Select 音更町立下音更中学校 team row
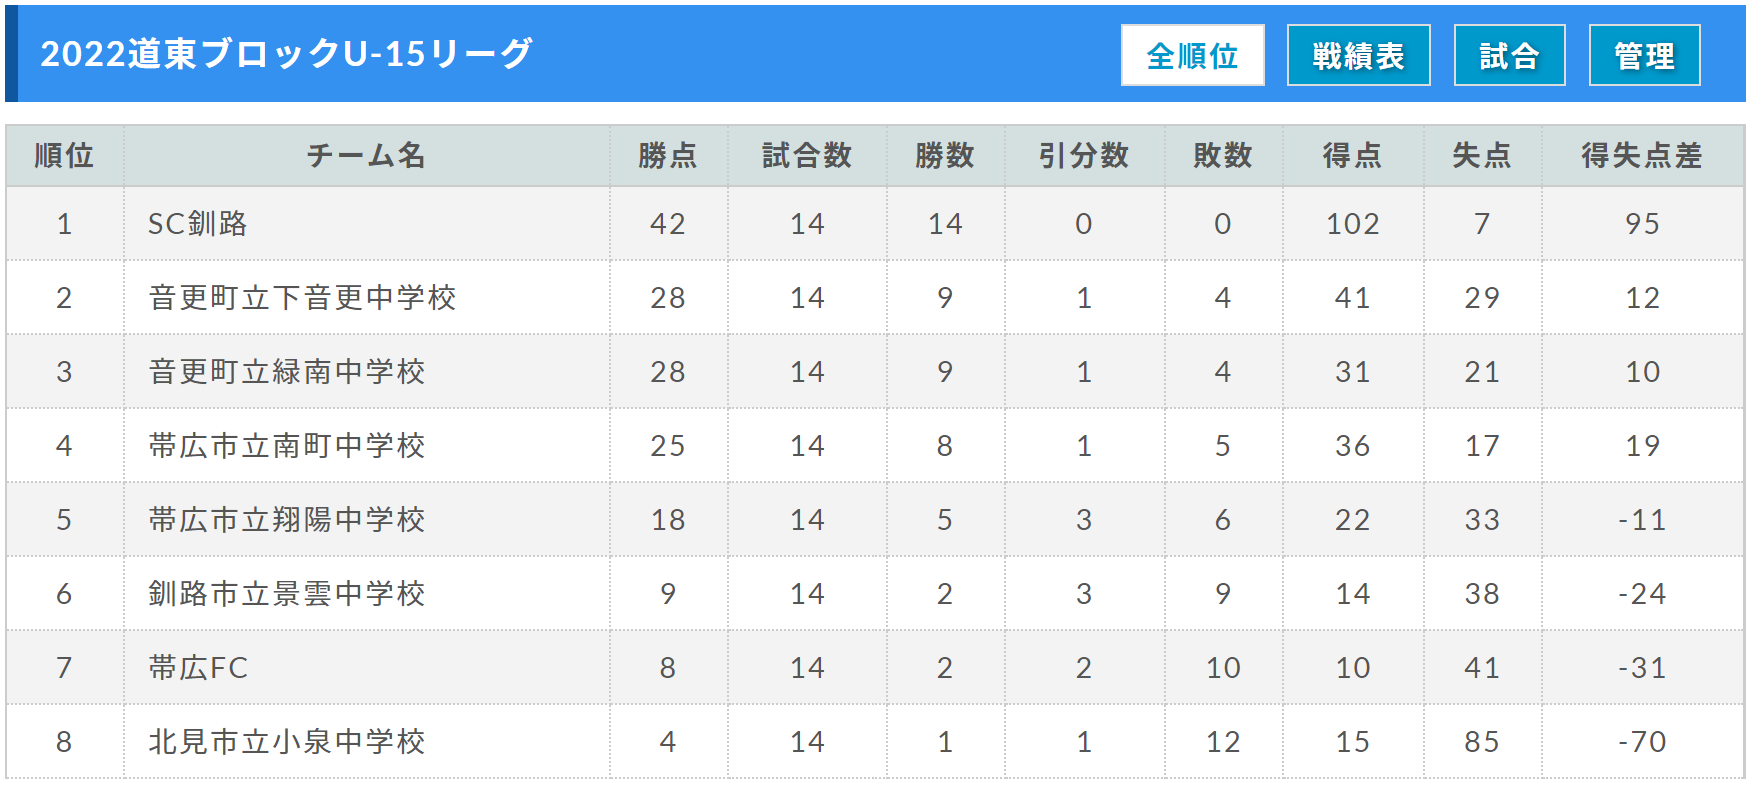This screenshot has height=792, width=1755. tap(875, 298)
